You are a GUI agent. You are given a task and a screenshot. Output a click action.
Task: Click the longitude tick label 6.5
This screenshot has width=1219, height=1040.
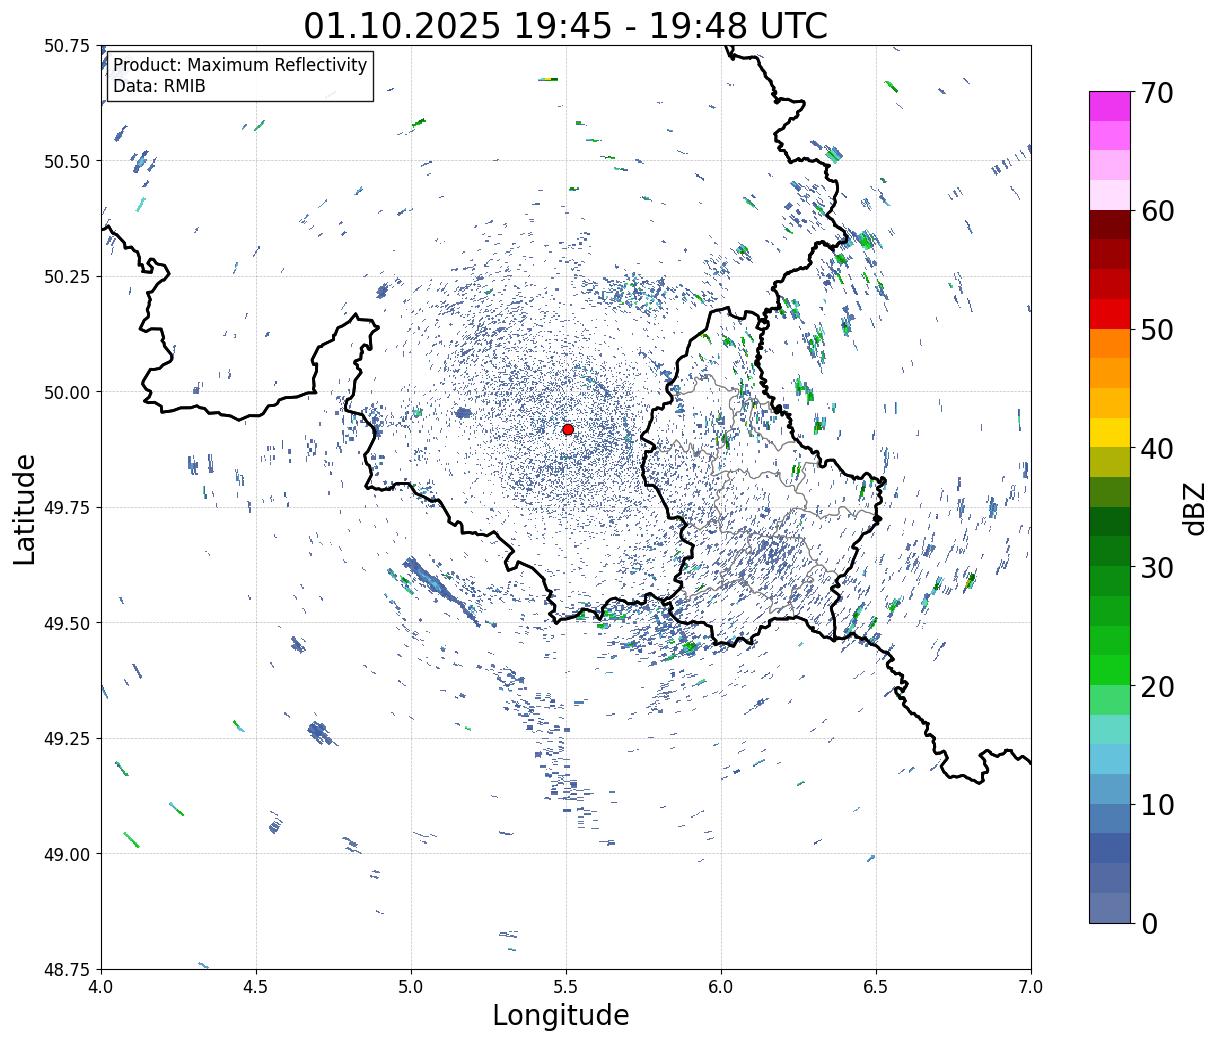pyautogui.click(x=876, y=986)
